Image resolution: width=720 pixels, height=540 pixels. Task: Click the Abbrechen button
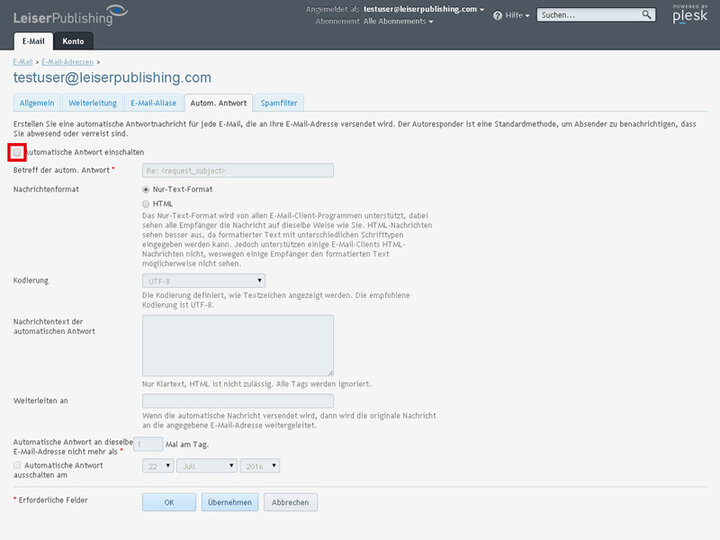[290, 502]
